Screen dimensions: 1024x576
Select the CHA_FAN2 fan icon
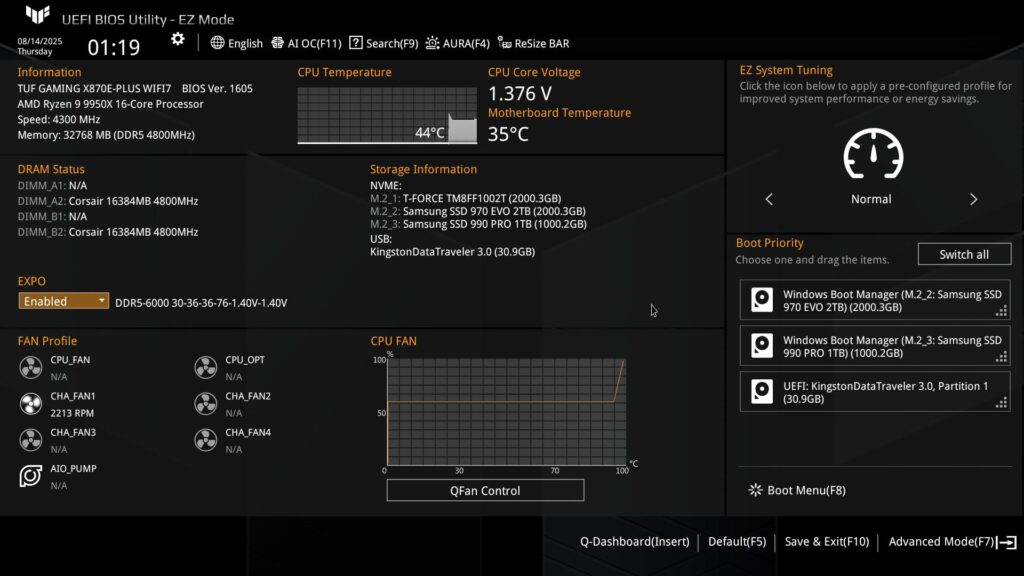click(x=206, y=404)
